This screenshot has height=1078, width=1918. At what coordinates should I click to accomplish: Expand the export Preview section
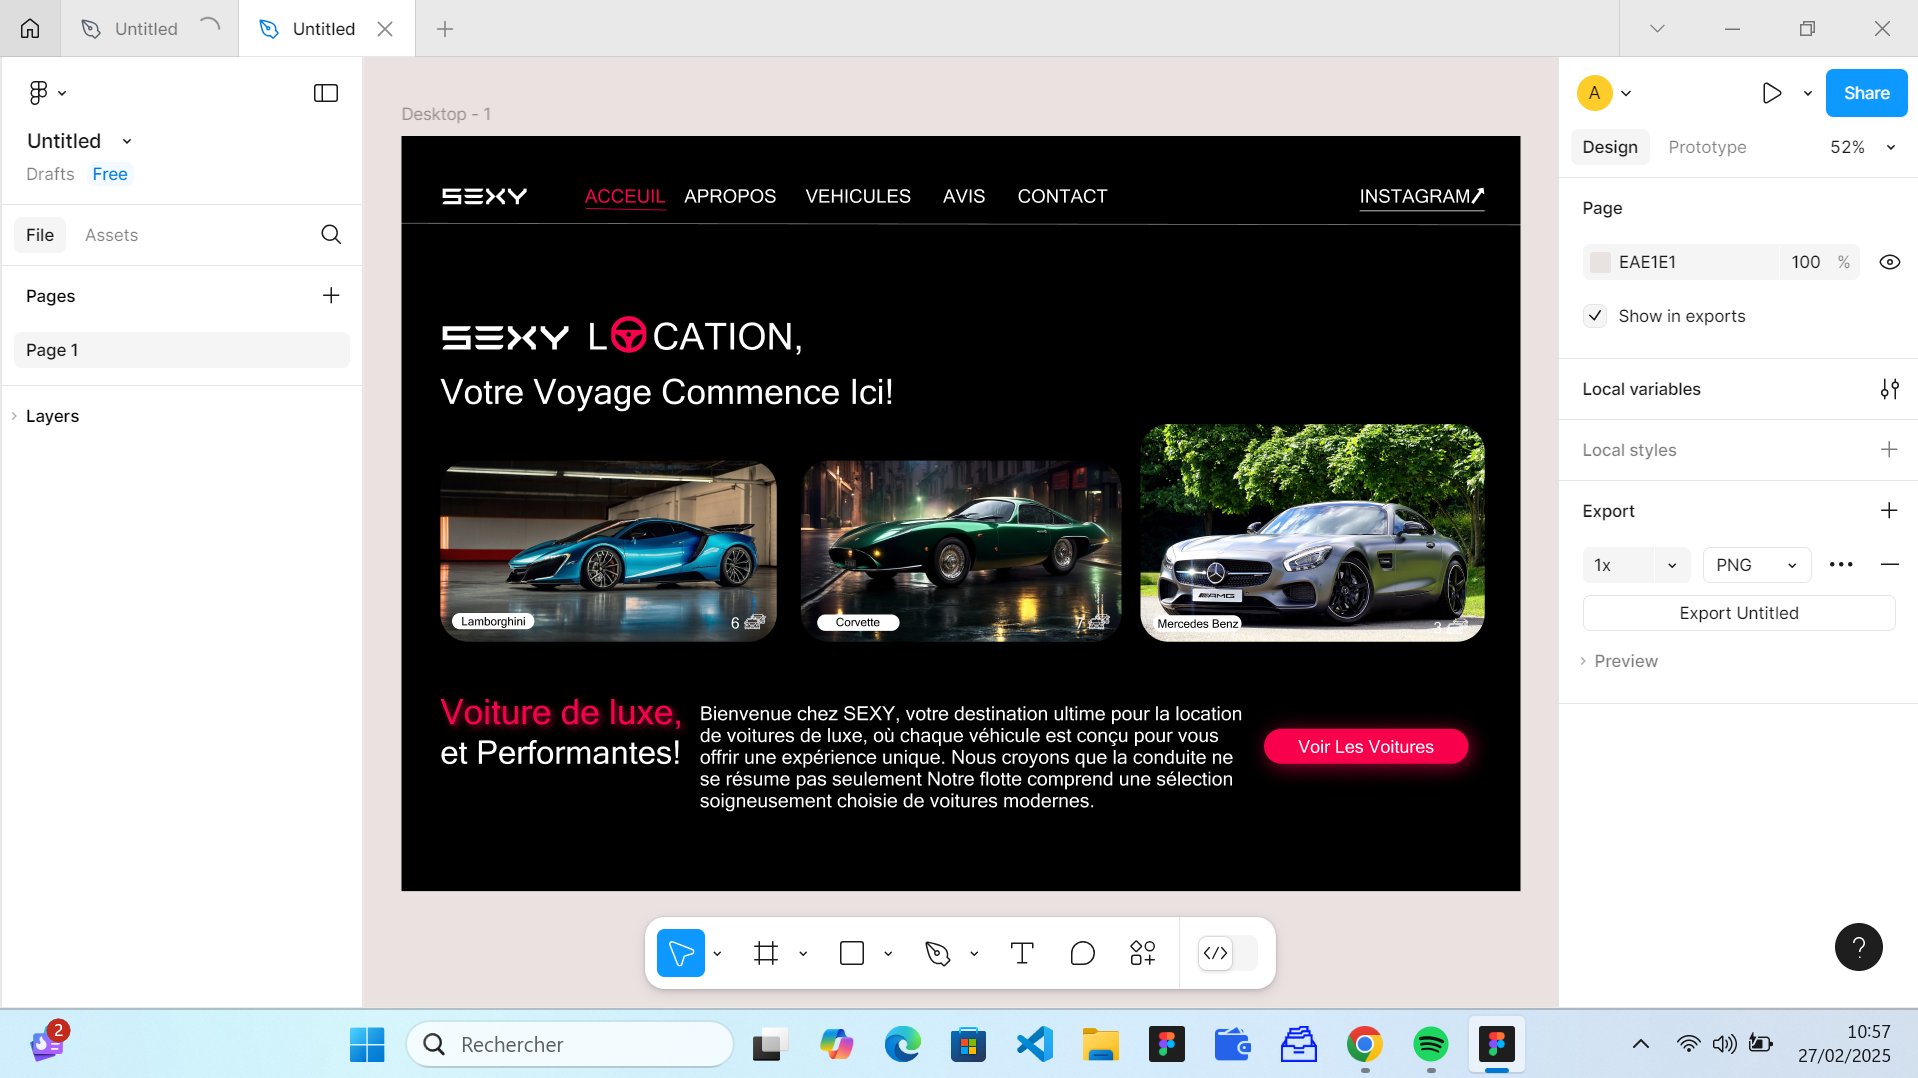pos(1583,661)
